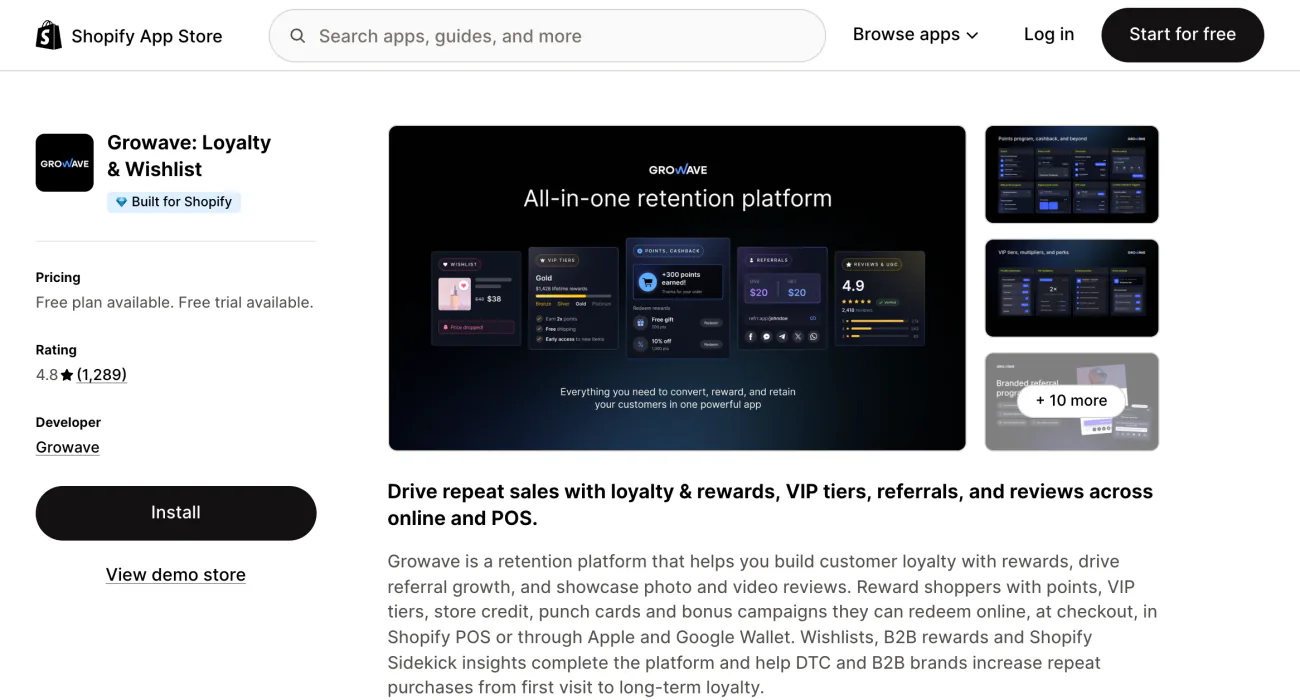This screenshot has height=700, width=1300.
Task: Click the Built for Shopify diamond icon
Action: click(122, 202)
